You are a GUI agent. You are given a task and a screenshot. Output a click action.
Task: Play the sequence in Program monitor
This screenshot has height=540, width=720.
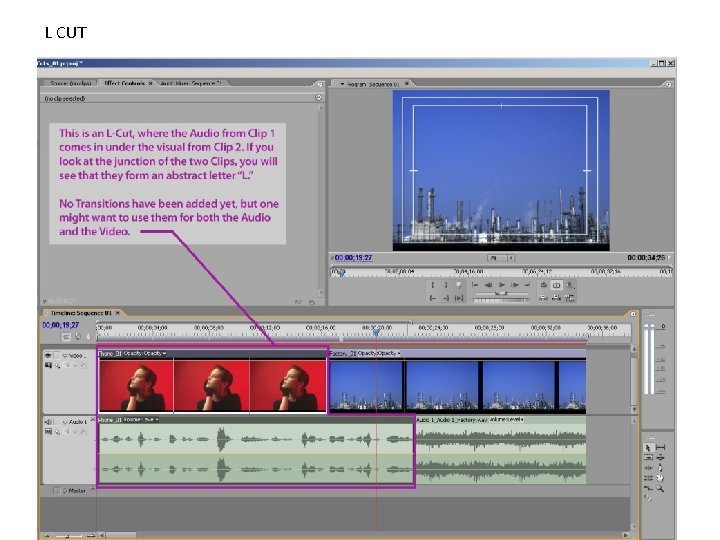[x=502, y=285]
